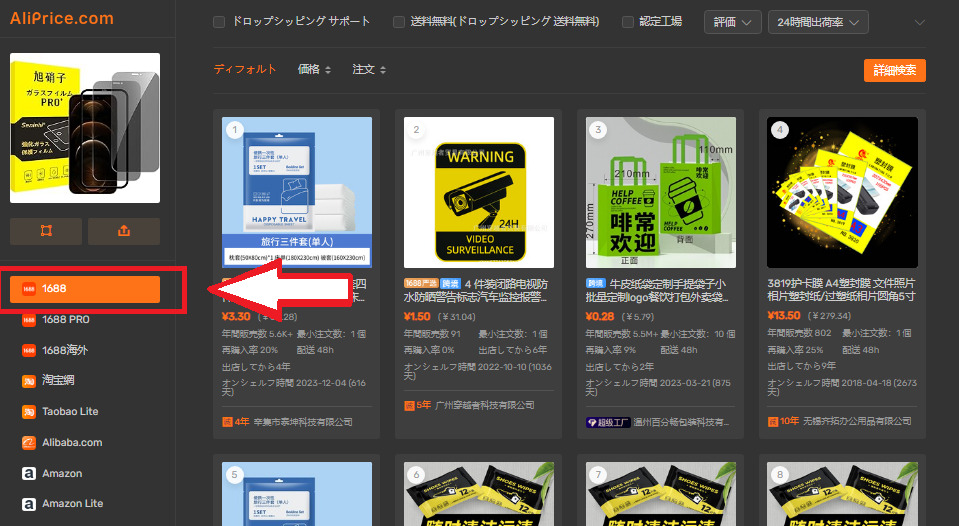Click オンシェルフ時間 2018-04-18 text

(842, 387)
